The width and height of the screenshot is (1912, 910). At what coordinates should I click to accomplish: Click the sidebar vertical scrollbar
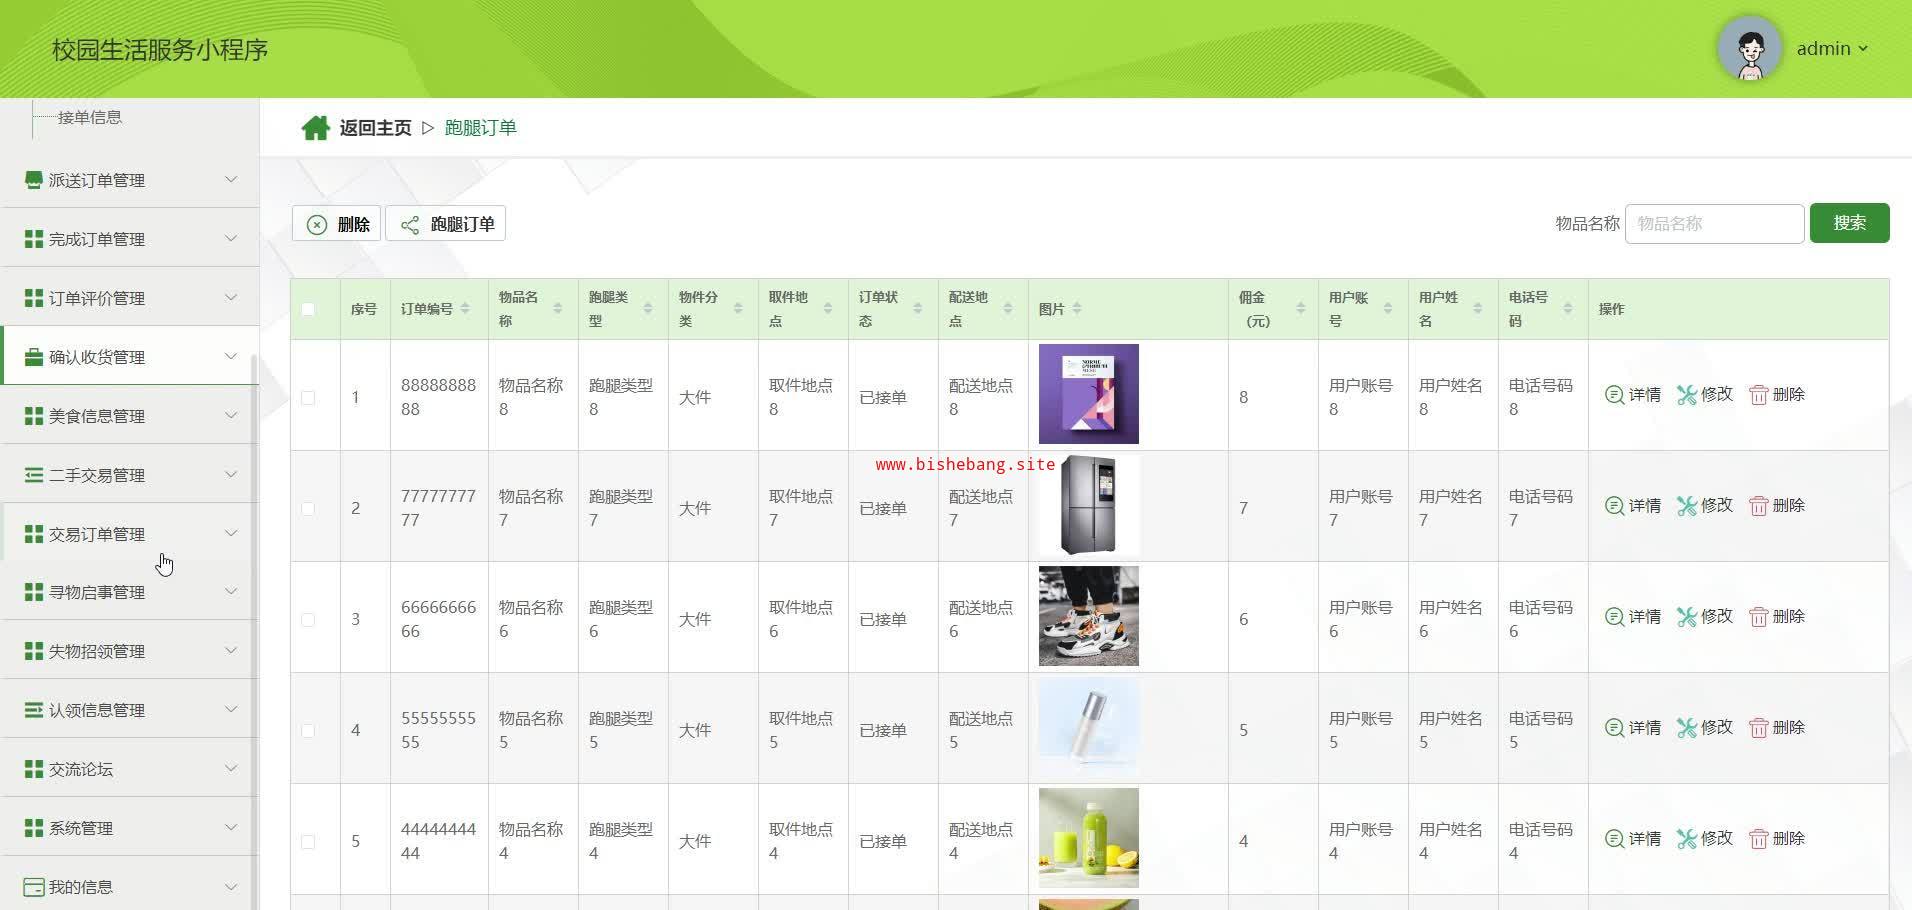click(x=254, y=630)
